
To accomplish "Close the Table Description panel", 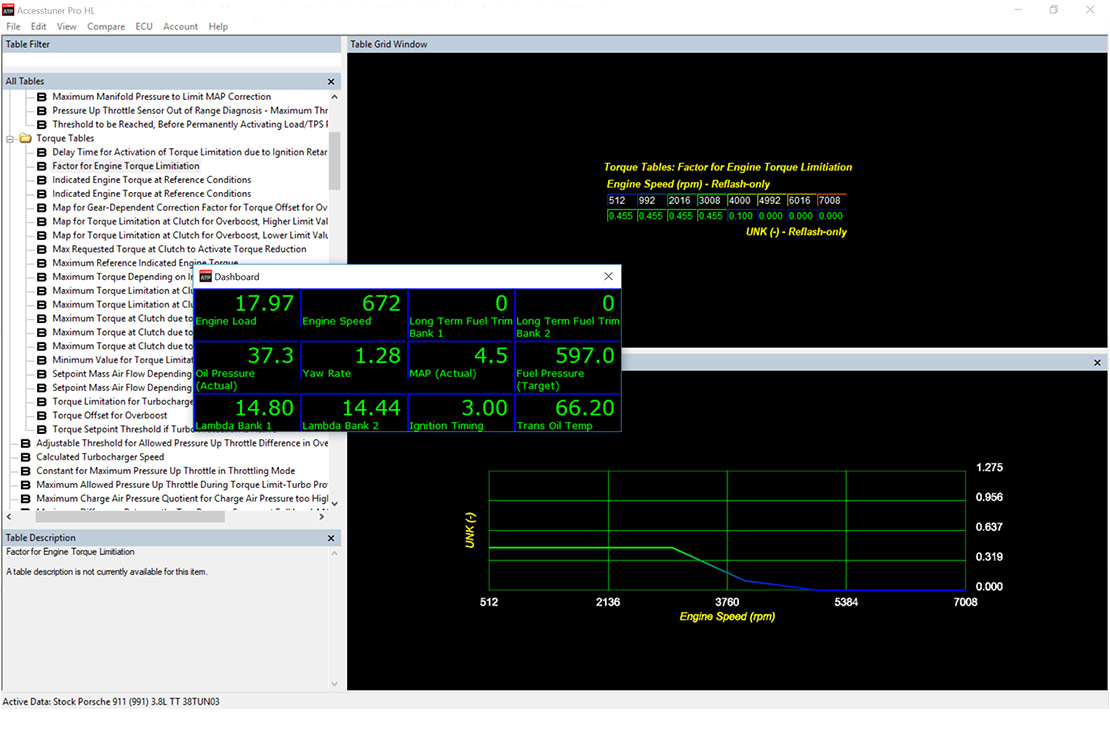I will [331, 538].
